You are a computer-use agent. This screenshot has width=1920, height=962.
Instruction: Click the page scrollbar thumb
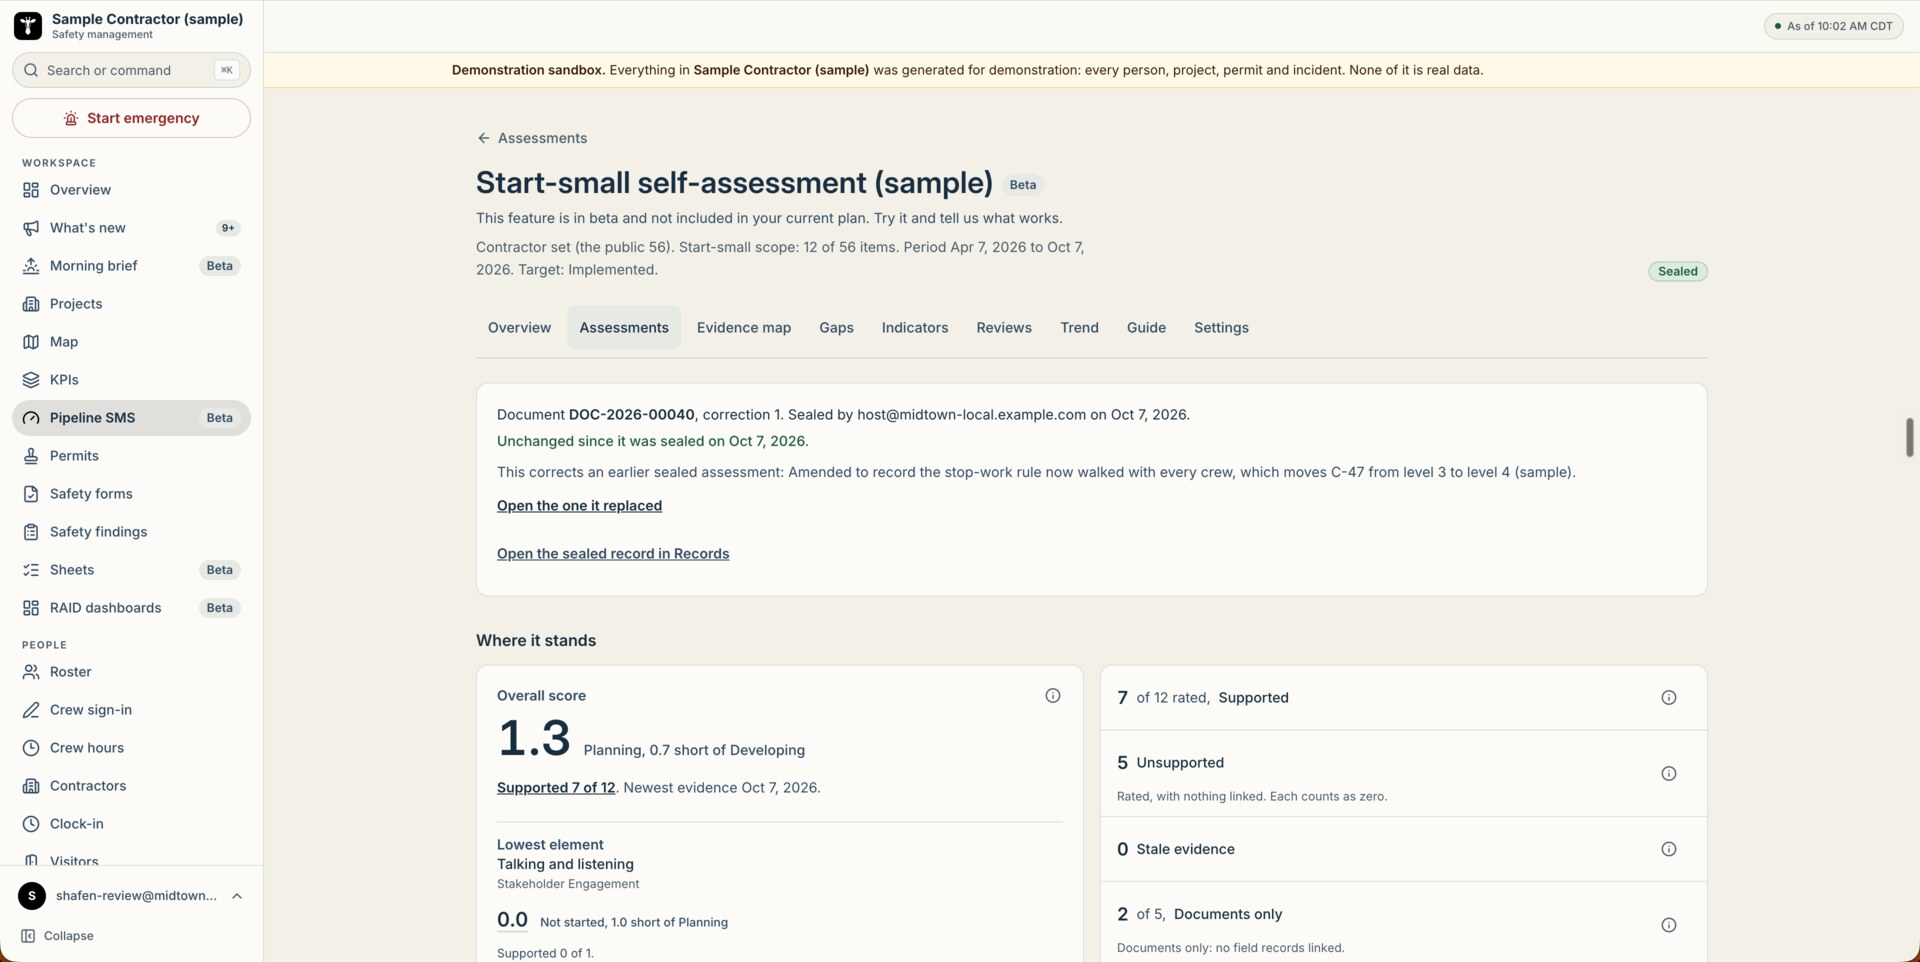[x=1910, y=438]
